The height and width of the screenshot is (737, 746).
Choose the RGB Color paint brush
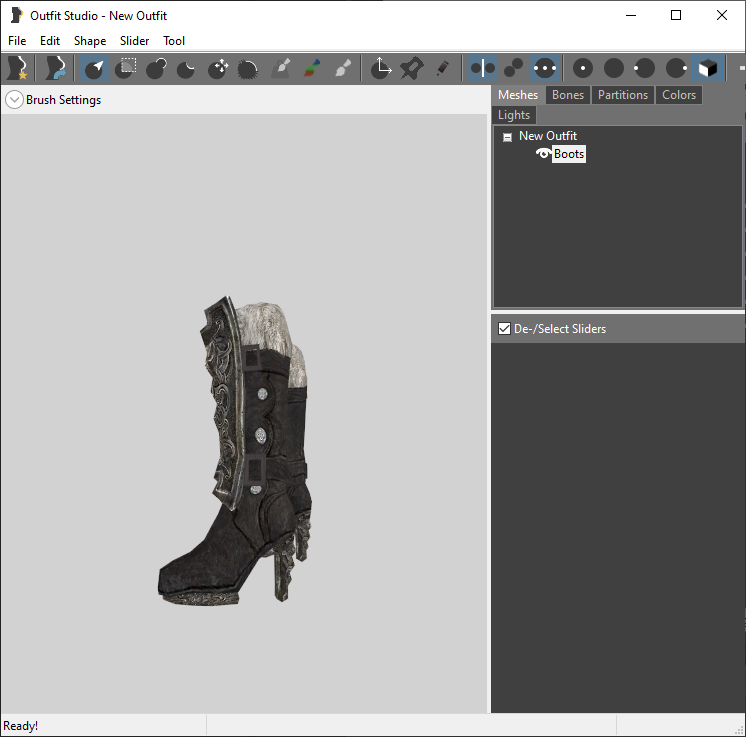pos(312,69)
